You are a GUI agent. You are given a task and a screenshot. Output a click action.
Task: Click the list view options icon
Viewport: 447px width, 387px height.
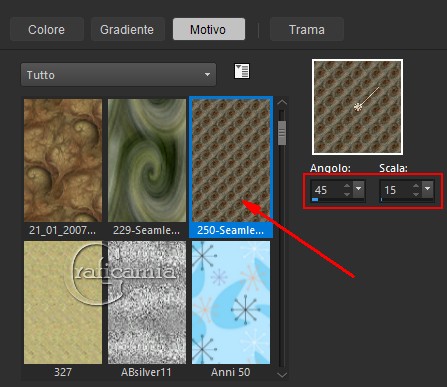(x=242, y=71)
